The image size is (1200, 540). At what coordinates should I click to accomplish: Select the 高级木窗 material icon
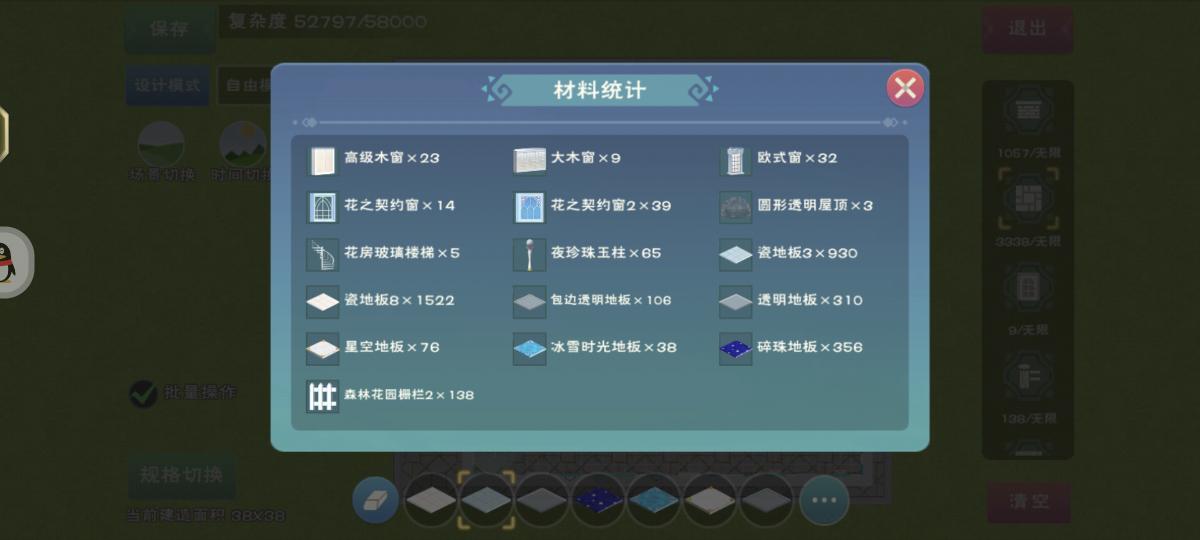(322, 160)
